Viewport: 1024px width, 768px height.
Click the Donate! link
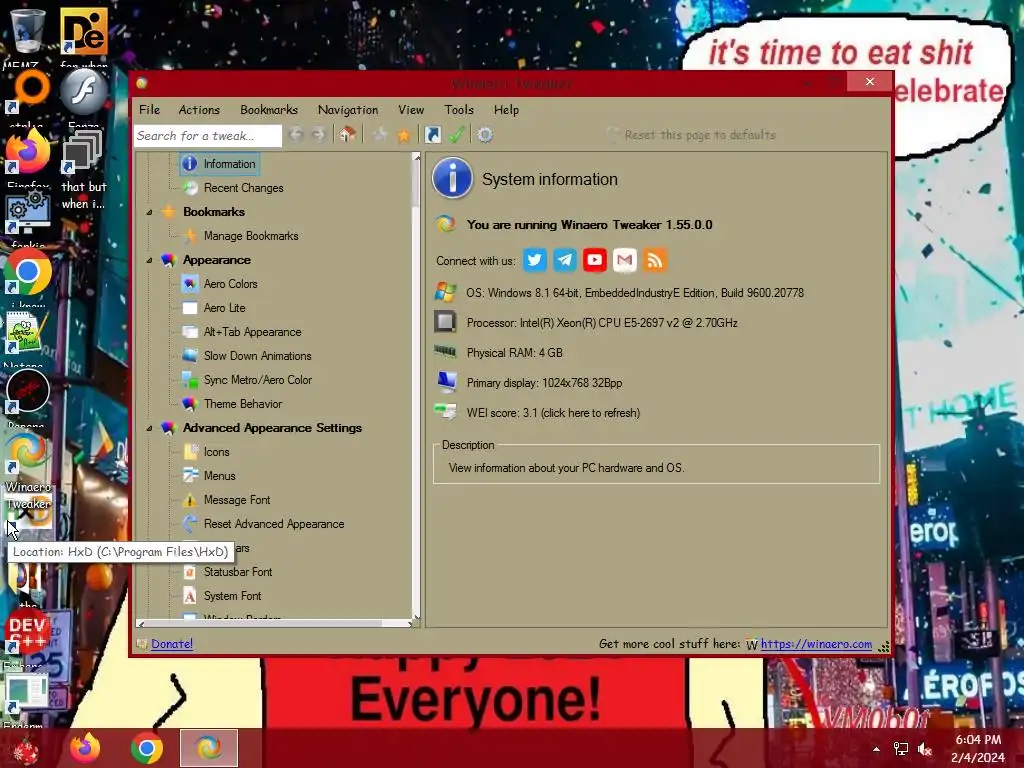[x=172, y=644]
